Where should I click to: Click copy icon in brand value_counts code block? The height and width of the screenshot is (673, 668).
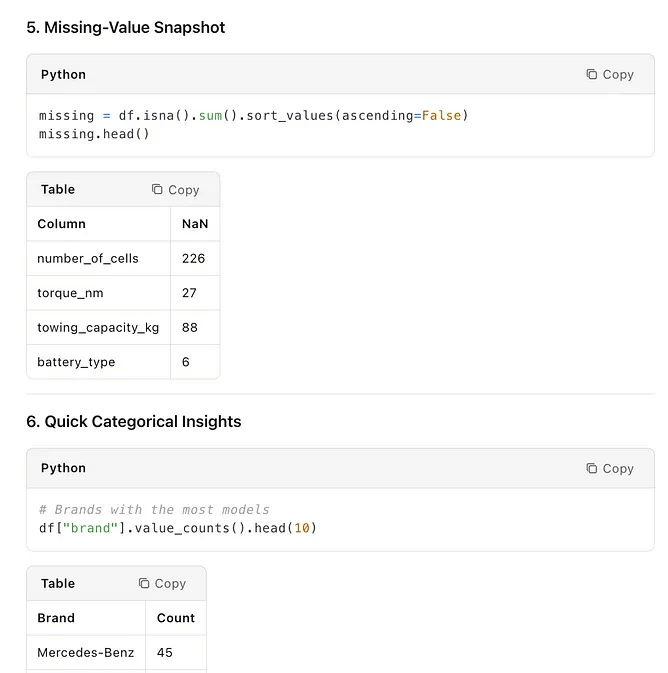tap(592, 468)
